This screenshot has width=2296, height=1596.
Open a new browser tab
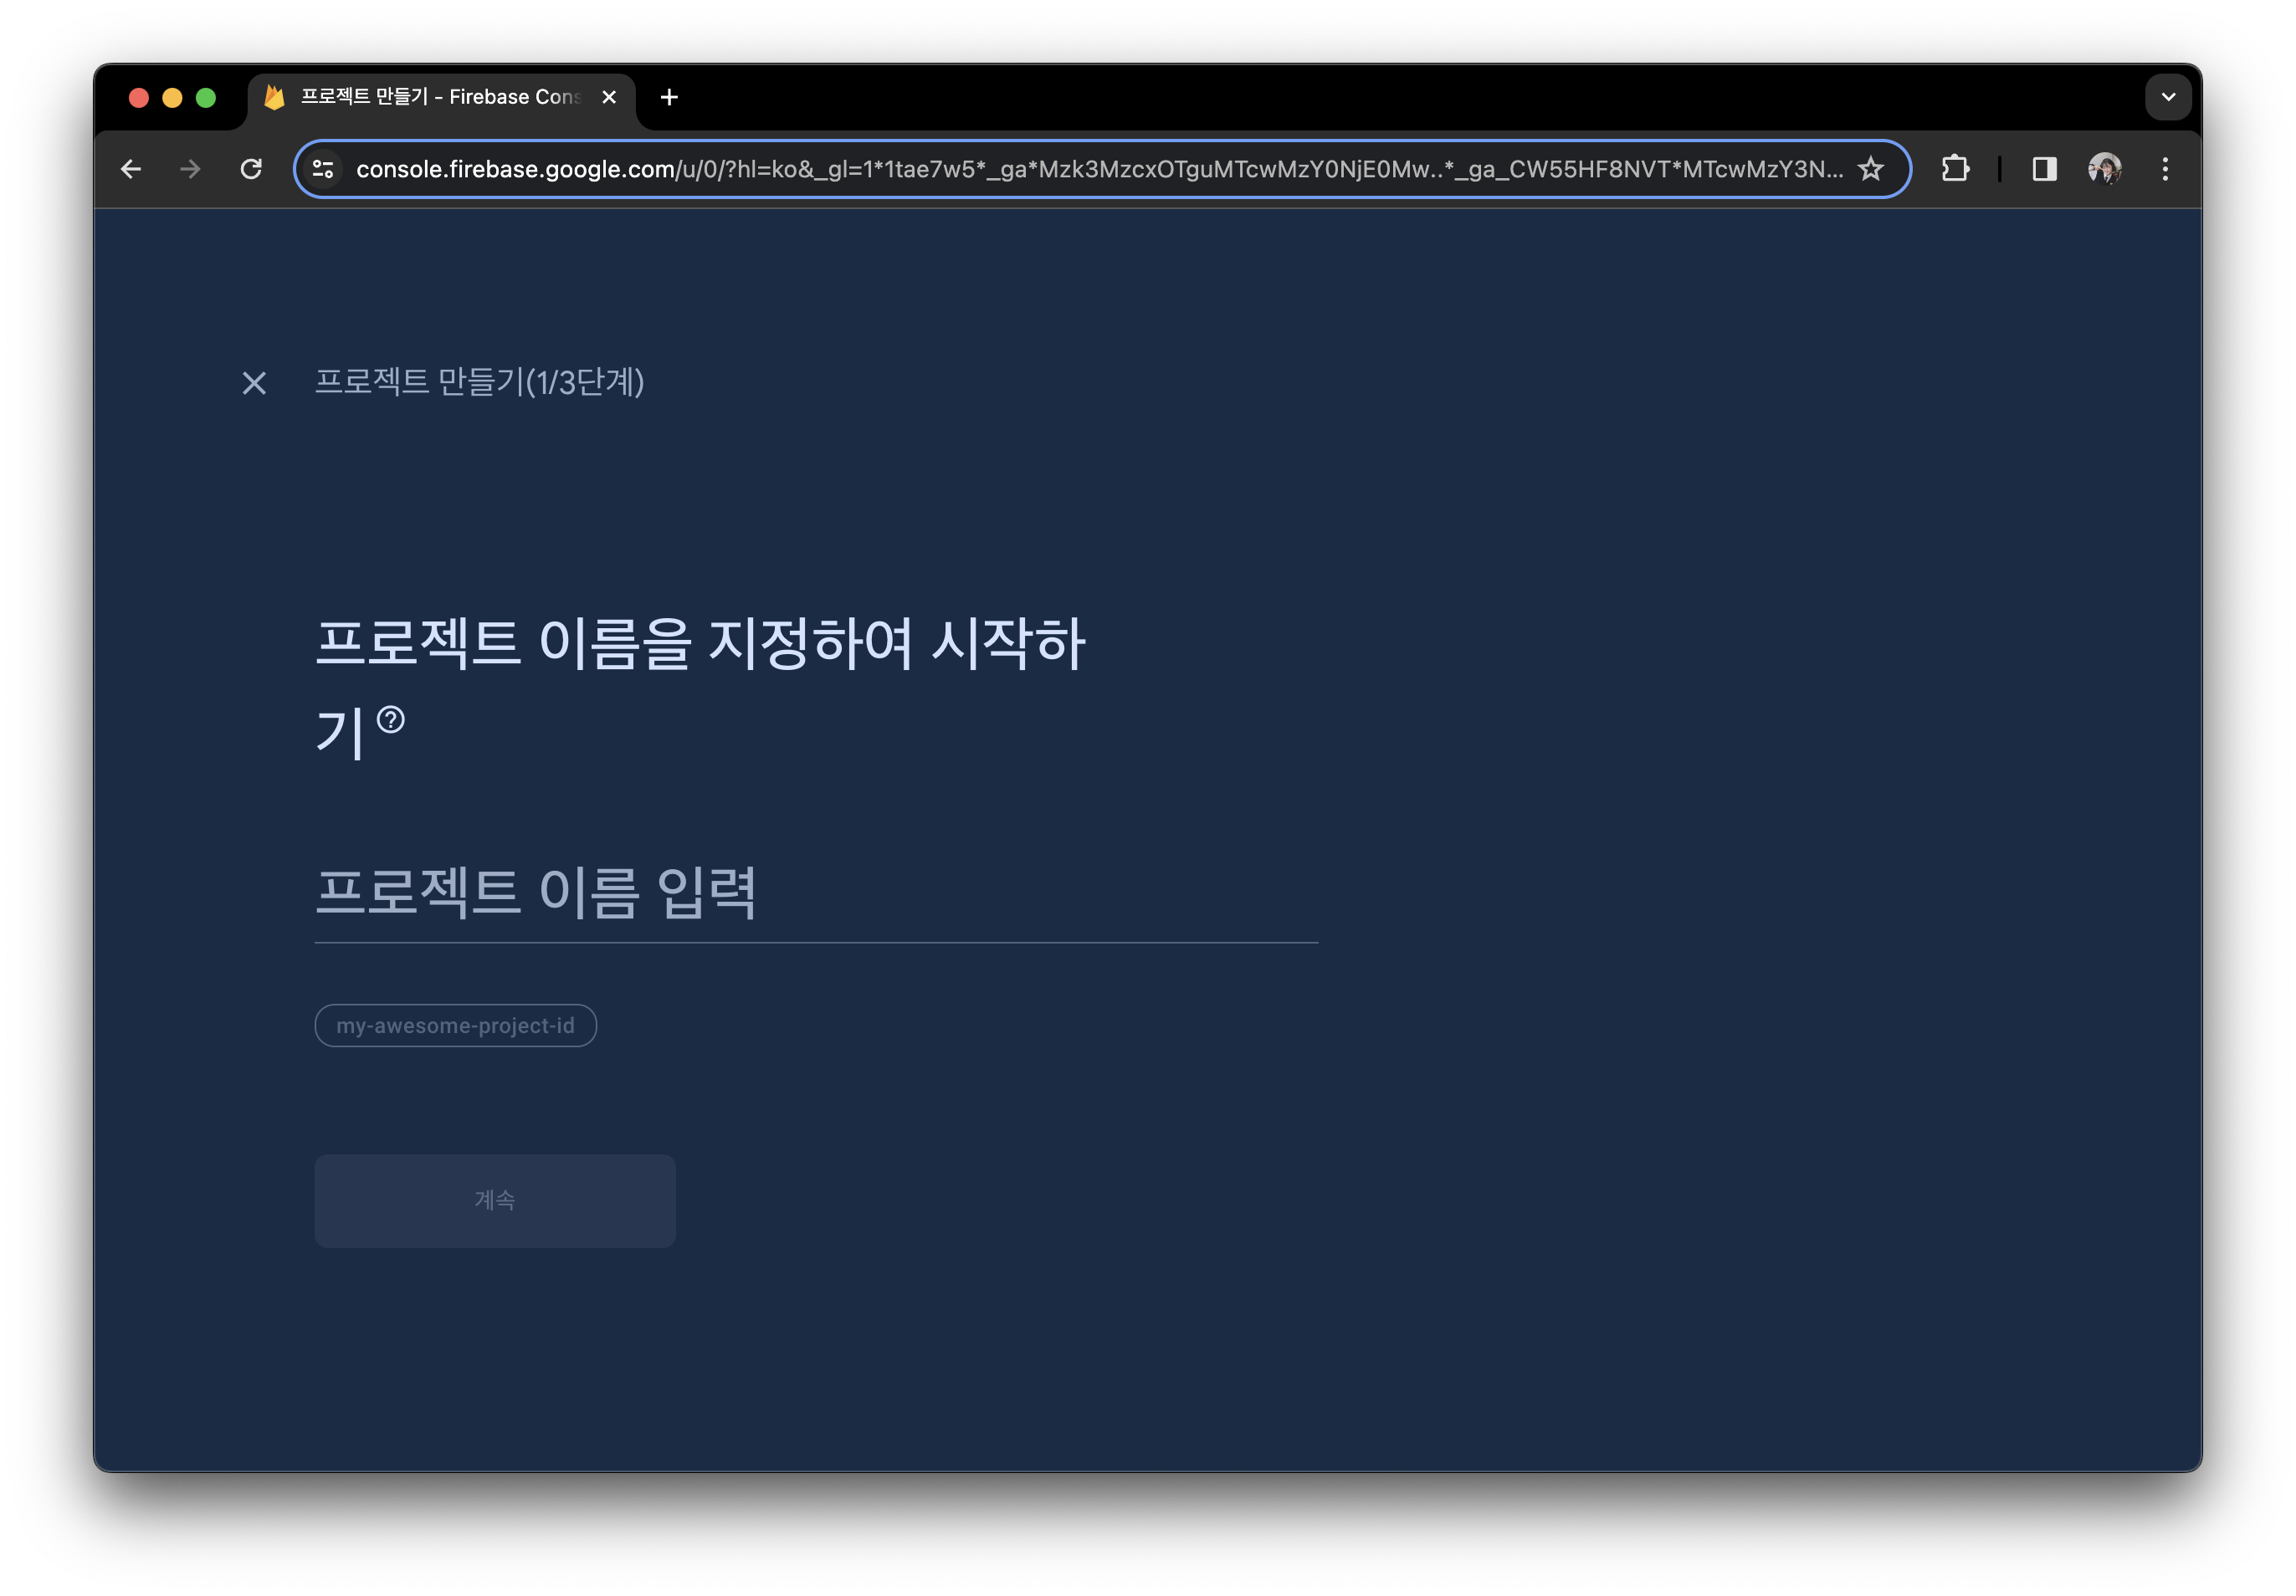click(669, 97)
